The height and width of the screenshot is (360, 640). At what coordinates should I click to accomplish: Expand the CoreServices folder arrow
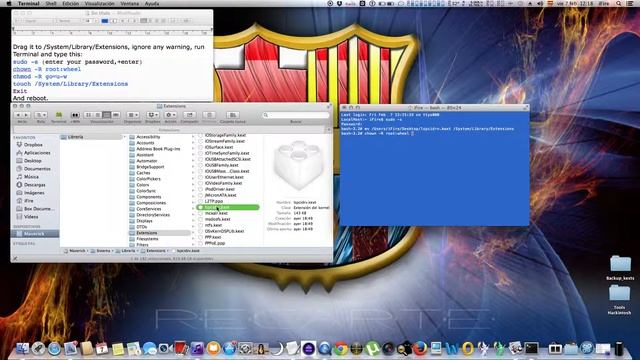coord(193,209)
